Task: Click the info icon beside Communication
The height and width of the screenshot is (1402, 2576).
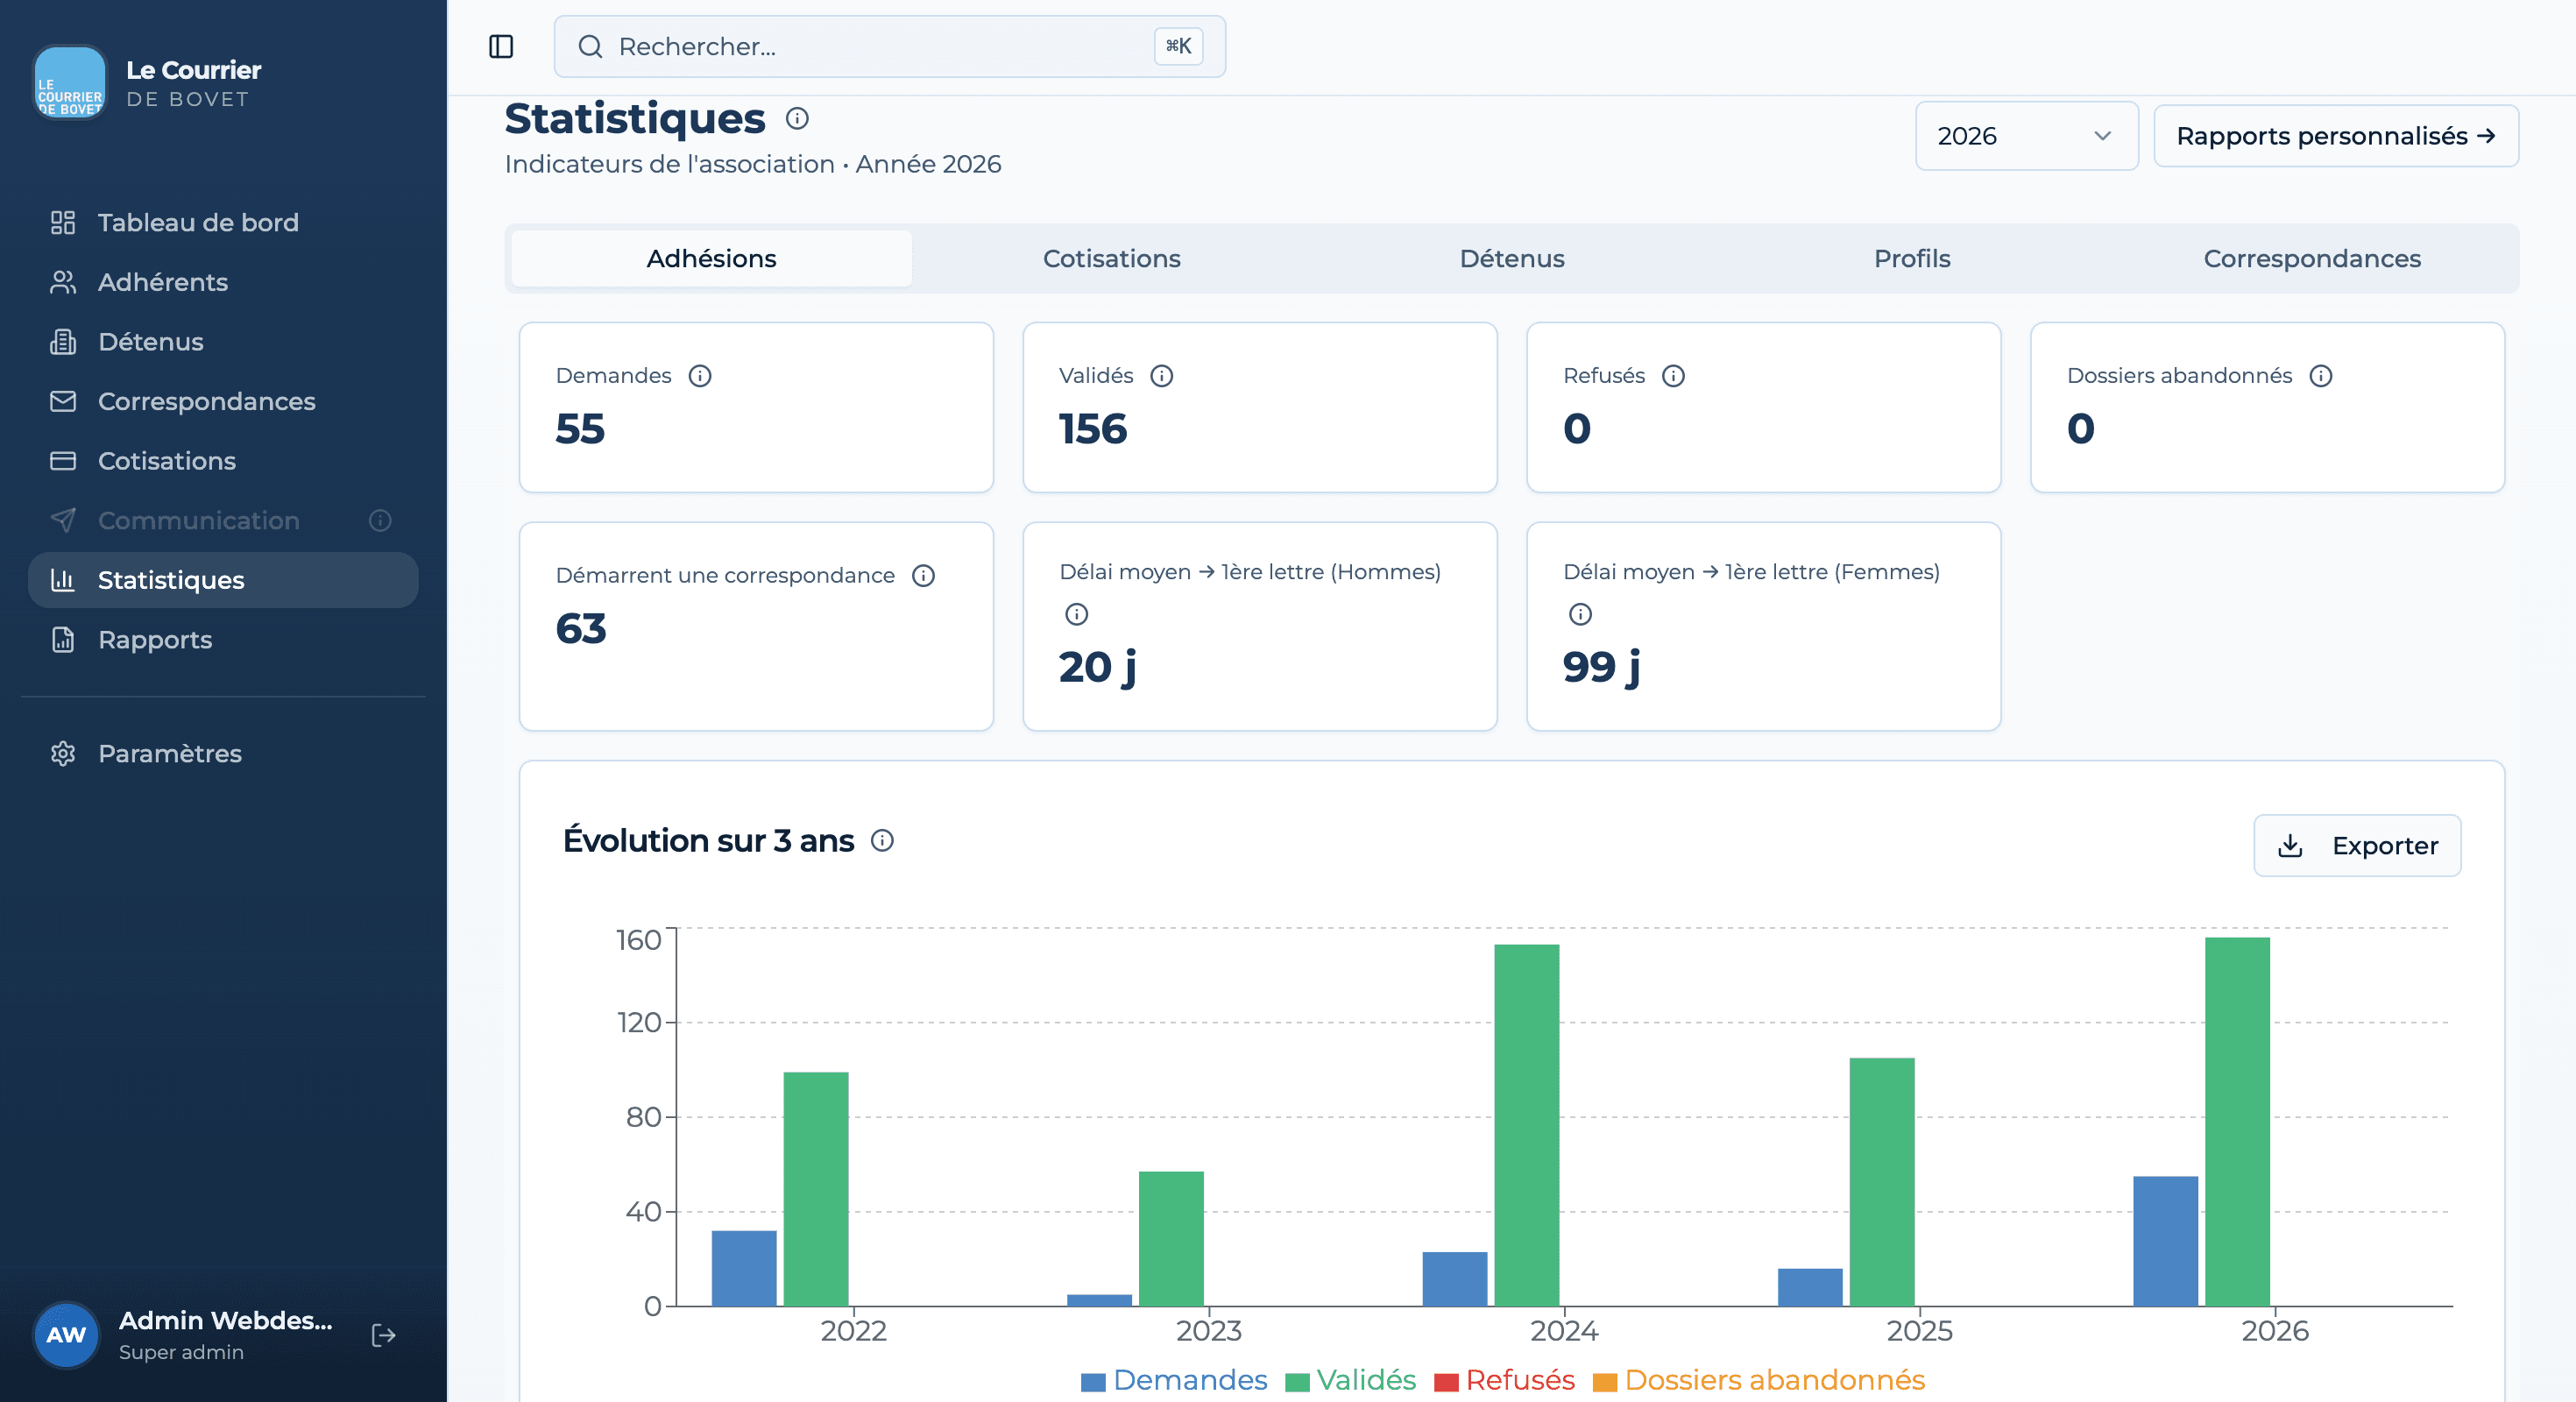Action: [380, 520]
